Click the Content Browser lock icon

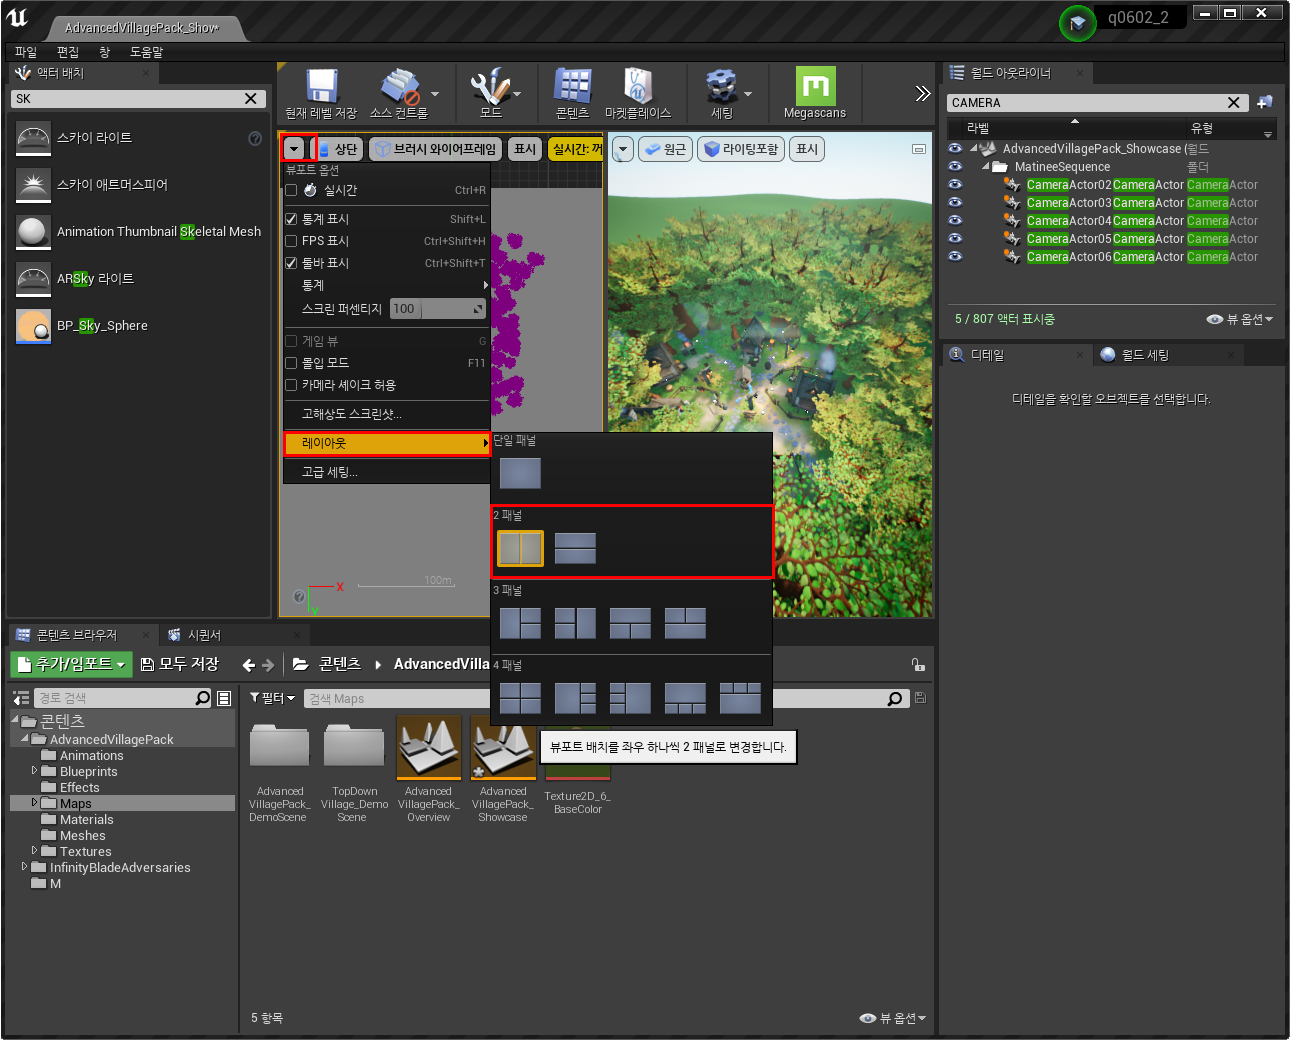tap(918, 664)
